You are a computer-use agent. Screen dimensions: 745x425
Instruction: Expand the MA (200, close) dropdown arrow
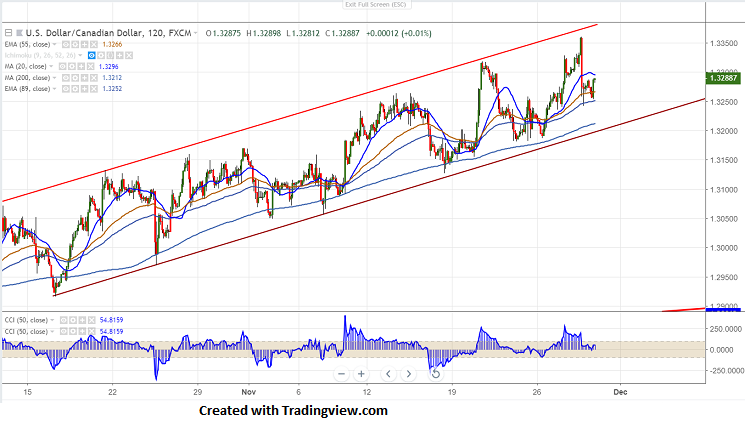tap(55, 77)
